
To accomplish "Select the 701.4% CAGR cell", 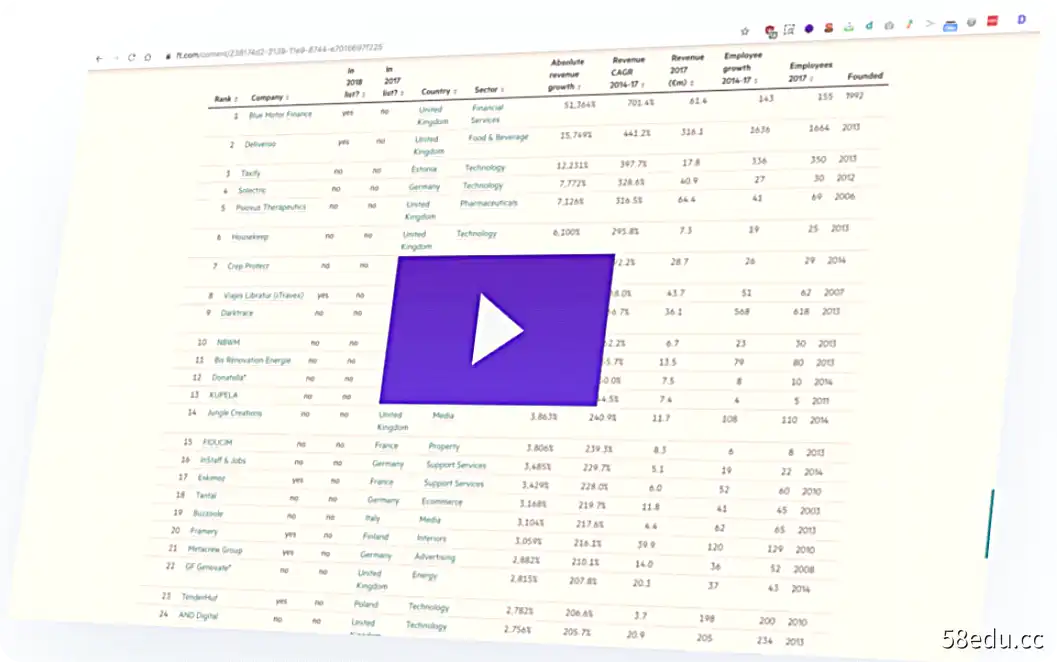I will click(x=640, y=102).
